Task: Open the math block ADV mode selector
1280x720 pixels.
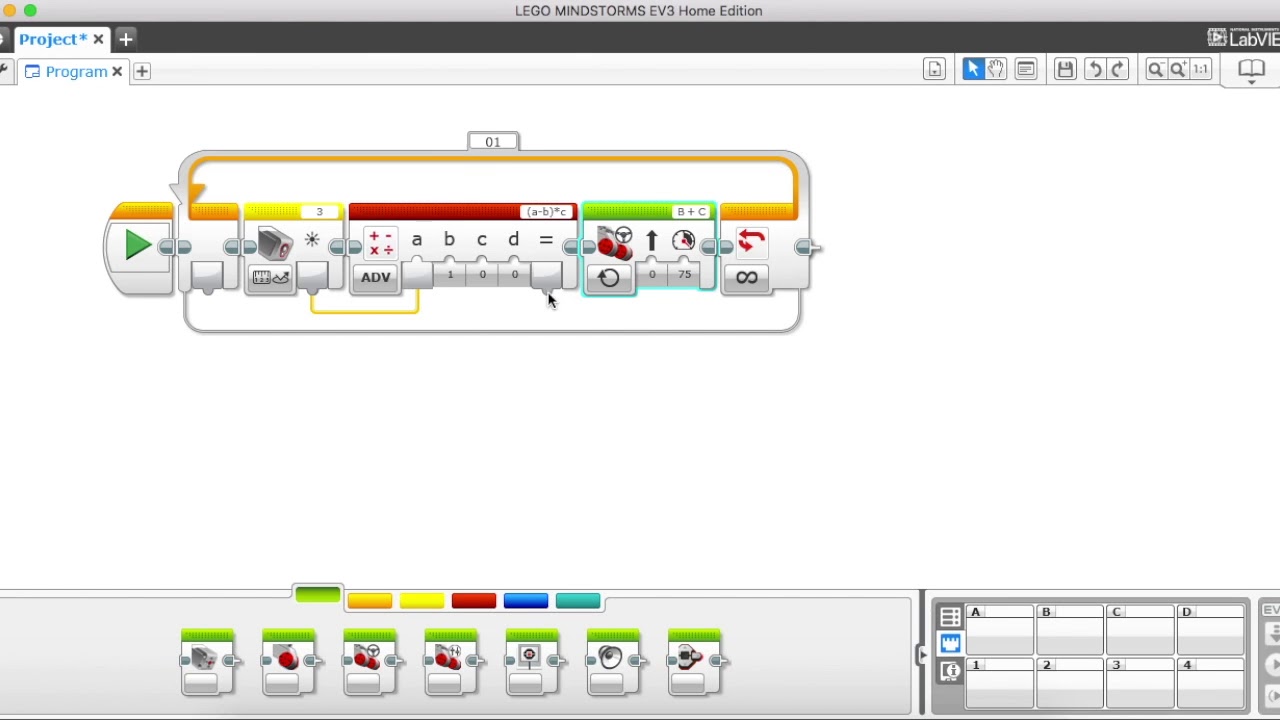Action: pos(376,278)
